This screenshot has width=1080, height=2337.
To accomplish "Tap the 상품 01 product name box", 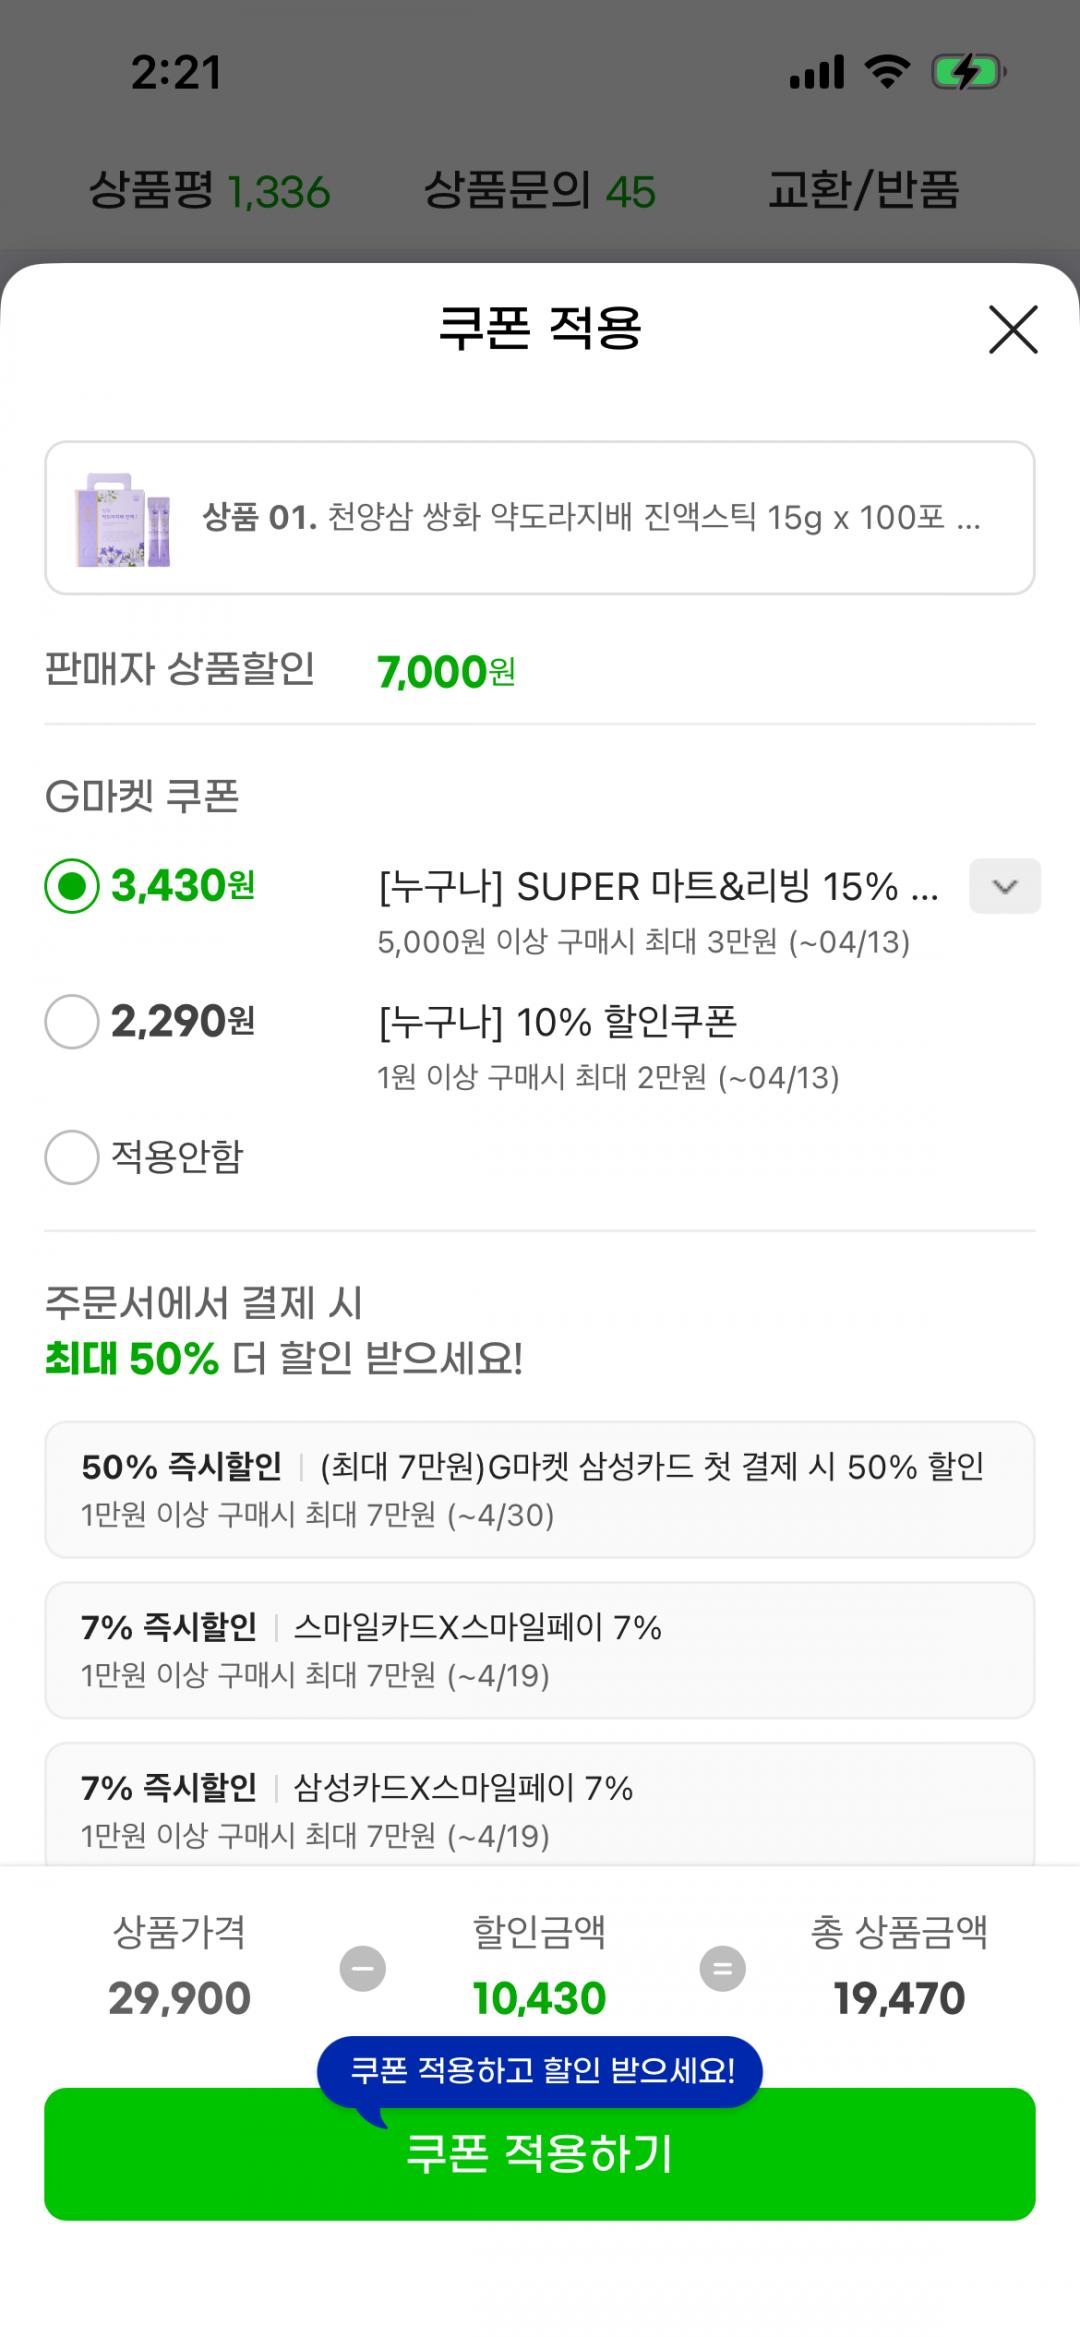I will pos(590,518).
